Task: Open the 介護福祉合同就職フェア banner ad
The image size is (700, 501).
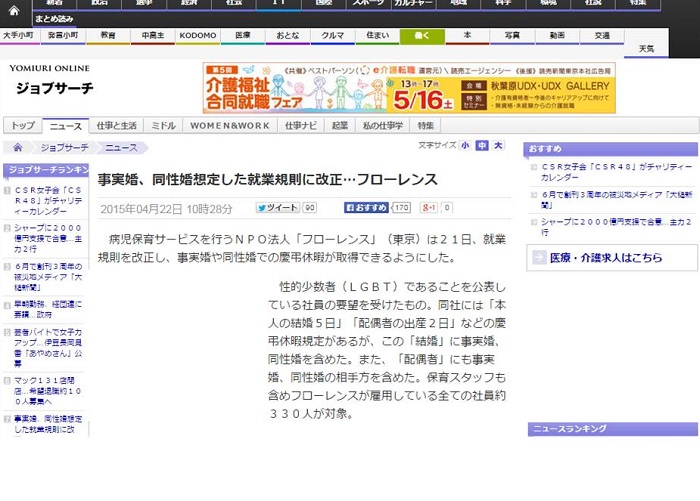Action: (409, 88)
